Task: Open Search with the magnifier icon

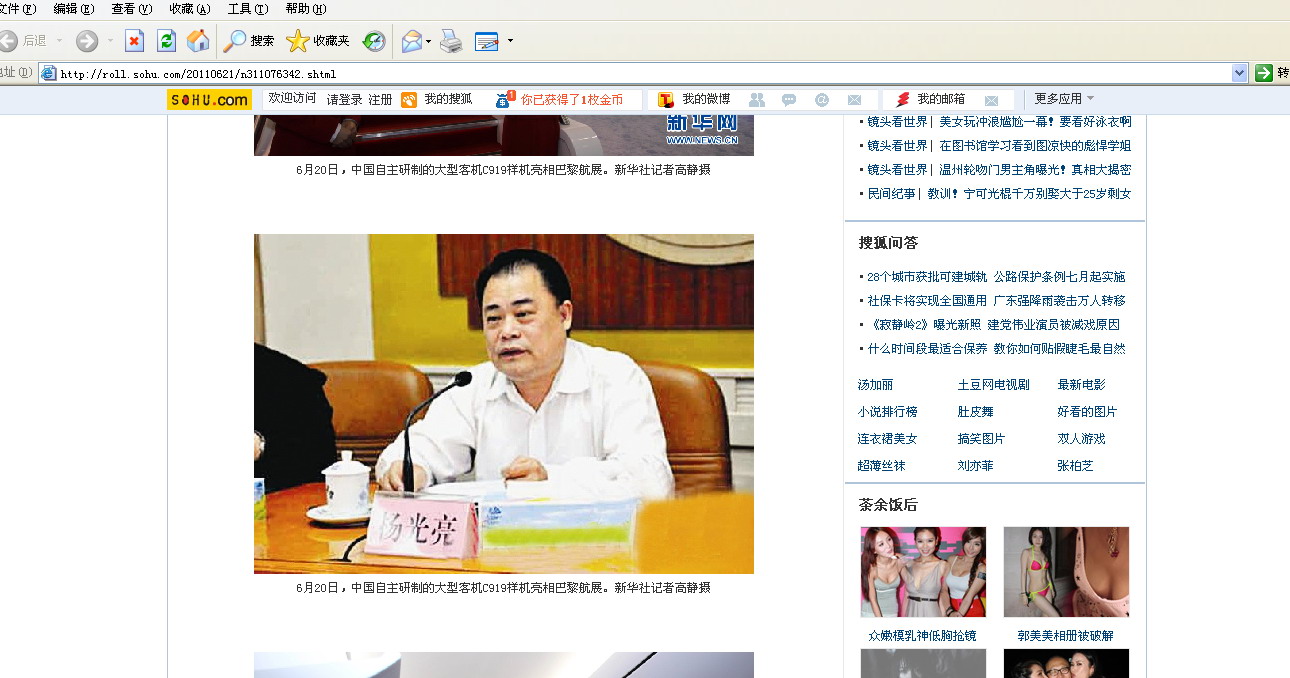Action: point(235,41)
